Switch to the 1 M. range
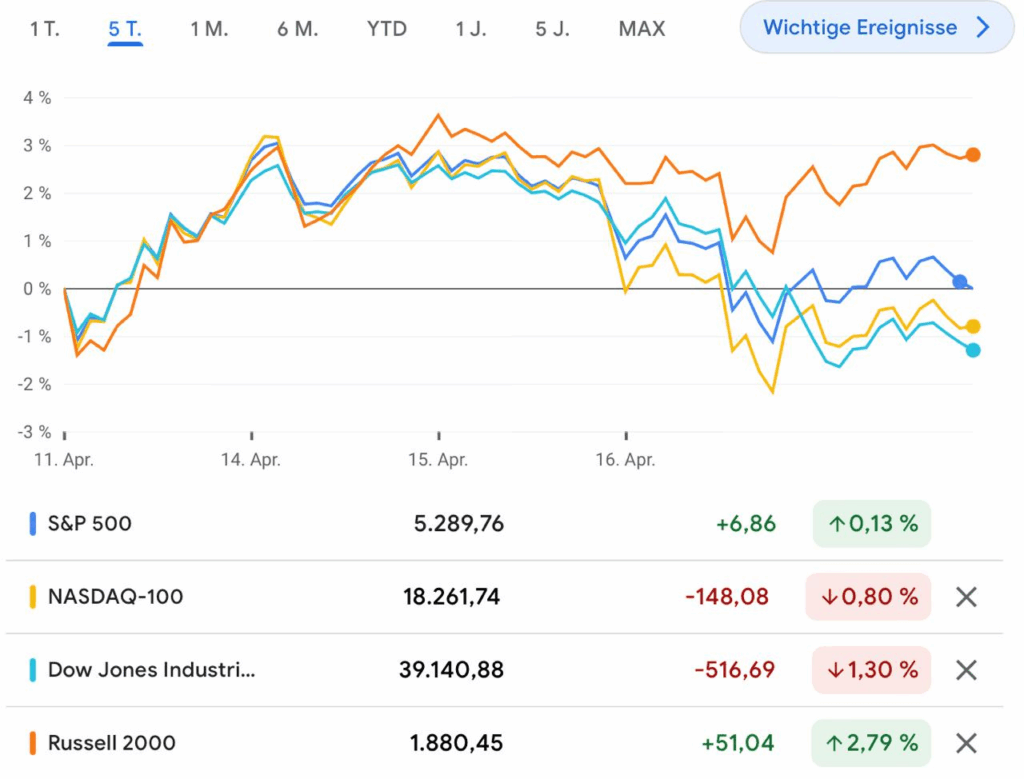Viewport: 1024px width, 779px height. pos(209,29)
